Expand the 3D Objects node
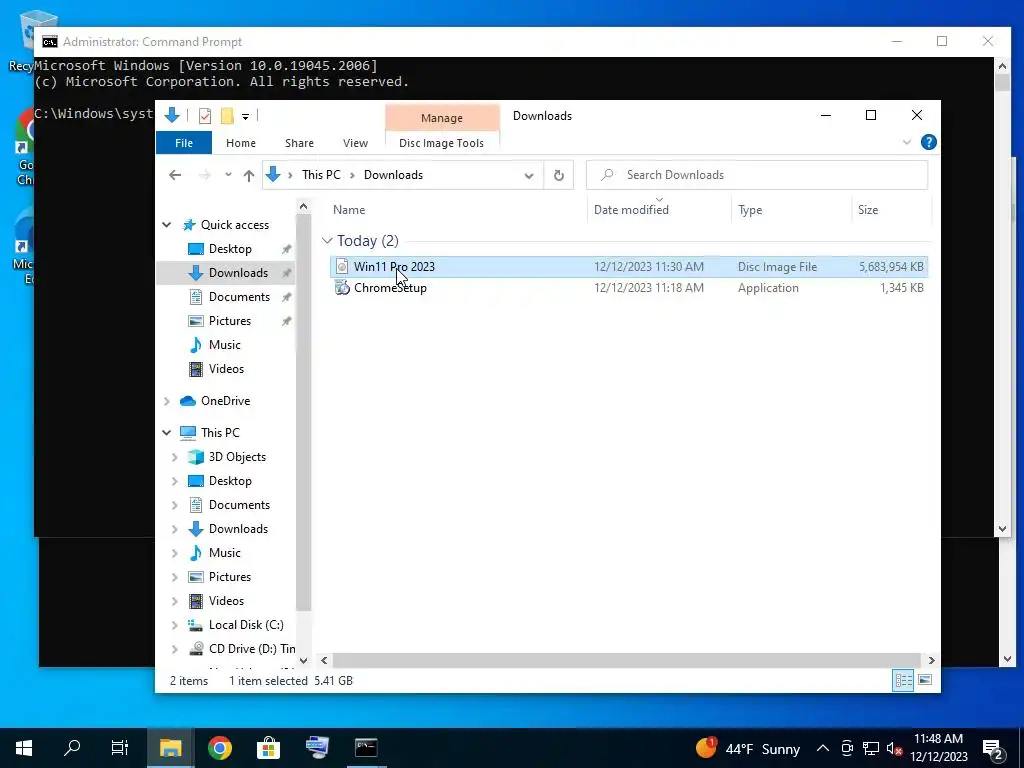 [x=174, y=457]
